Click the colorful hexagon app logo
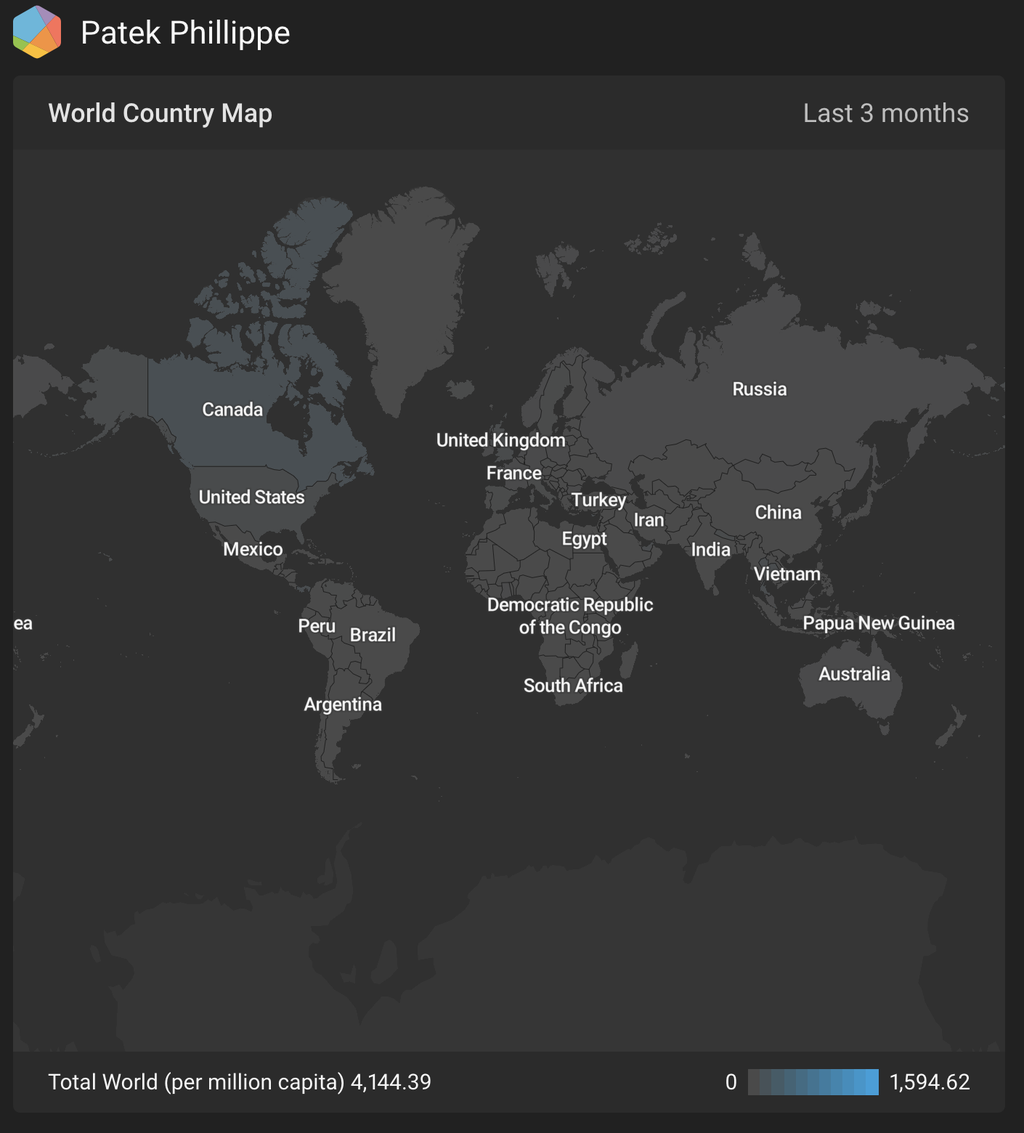1024x1133 pixels. [37, 32]
